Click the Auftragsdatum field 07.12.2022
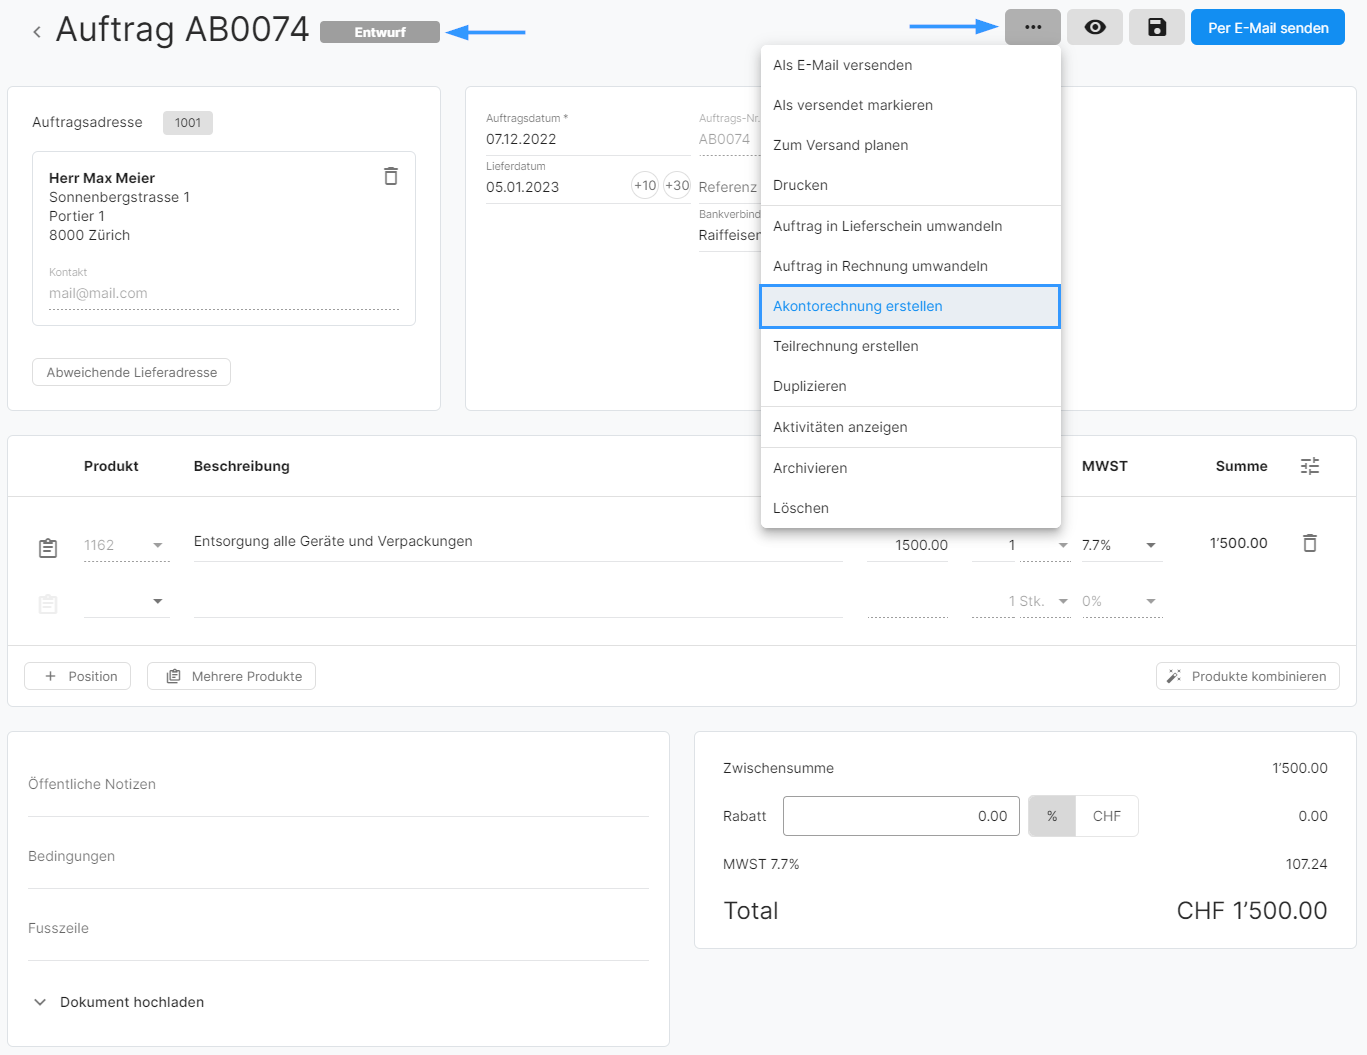Image resolution: width=1367 pixels, height=1055 pixels. click(588, 139)
